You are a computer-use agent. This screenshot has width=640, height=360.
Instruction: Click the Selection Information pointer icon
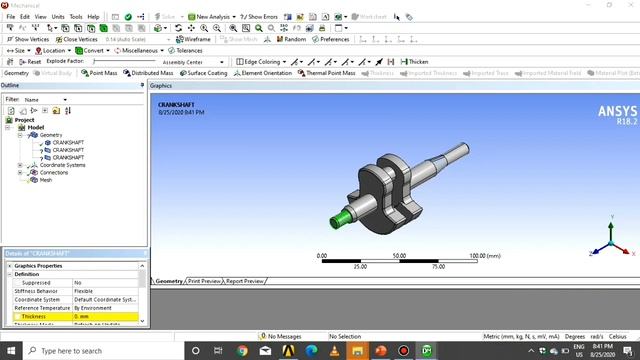click(397, 17)
